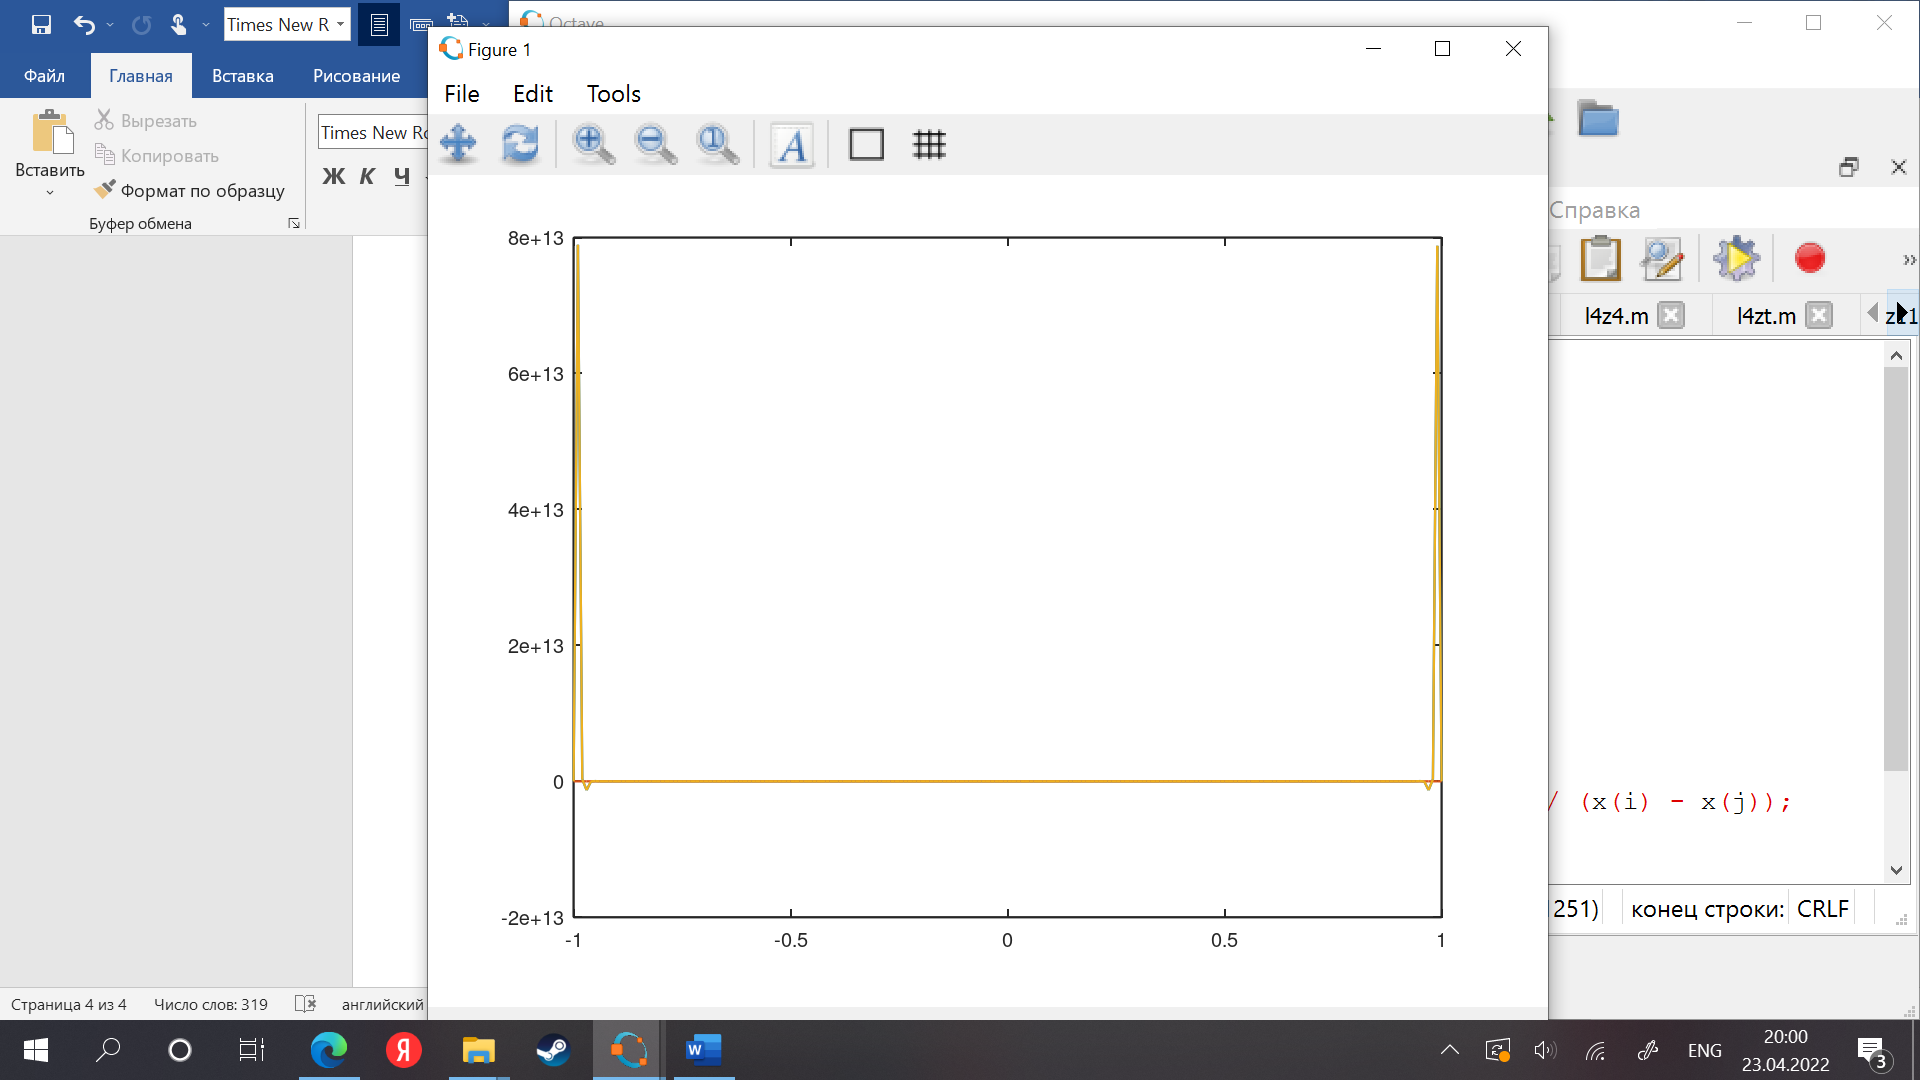Open the Tools menu in Figure 1
Viewport: 1920px width, 1080px height.
click(x=613, y=94)
